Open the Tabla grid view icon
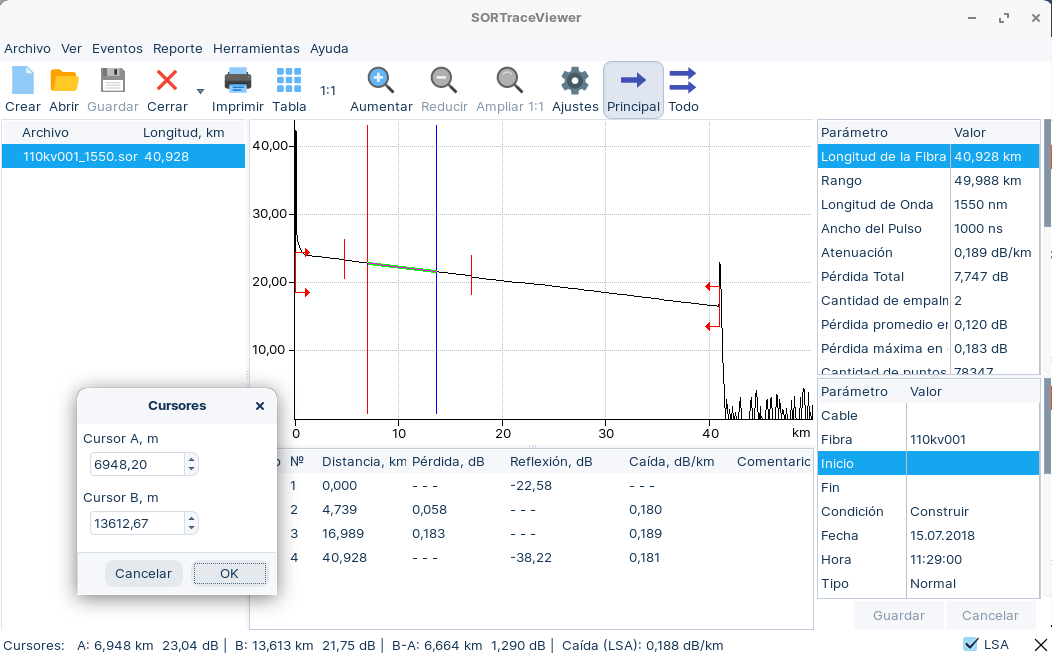The image size is (1052, 658). coord(289,81)
